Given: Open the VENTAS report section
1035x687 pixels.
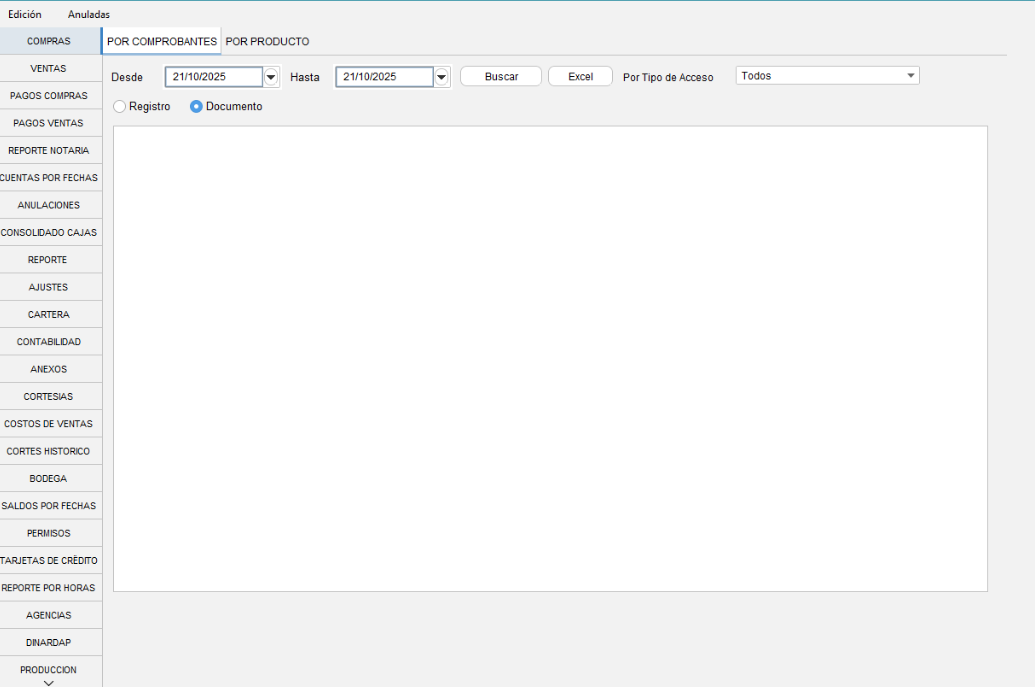Looking at the screenshot, I should pos(49,69).
